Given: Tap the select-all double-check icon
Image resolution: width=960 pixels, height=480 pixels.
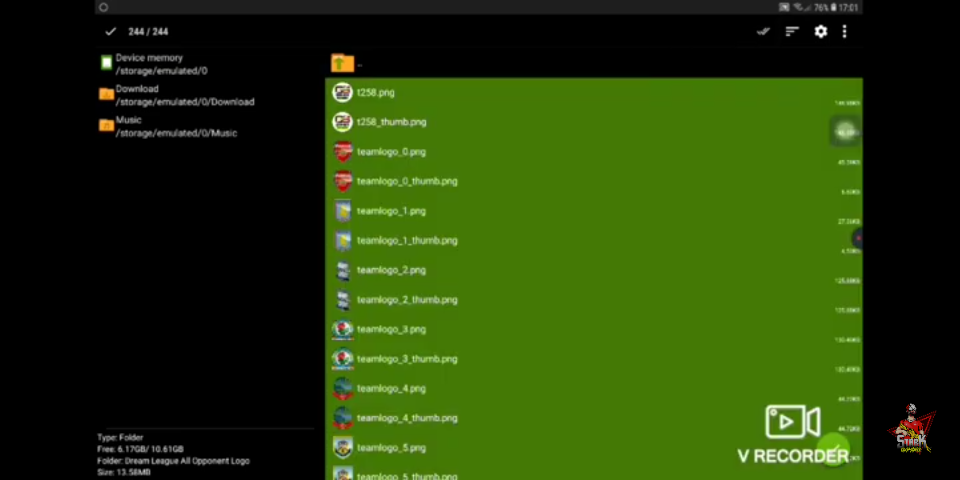Looking at the screenshot, I should (x=764, y=32).
